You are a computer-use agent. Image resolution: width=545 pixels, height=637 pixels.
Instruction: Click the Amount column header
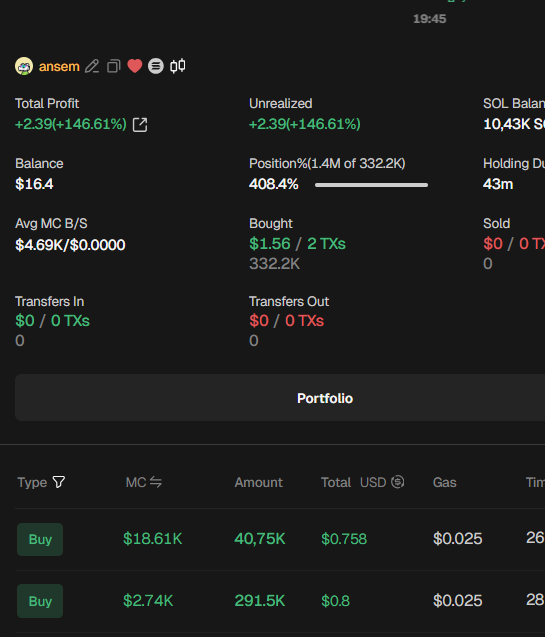[259, 482]
